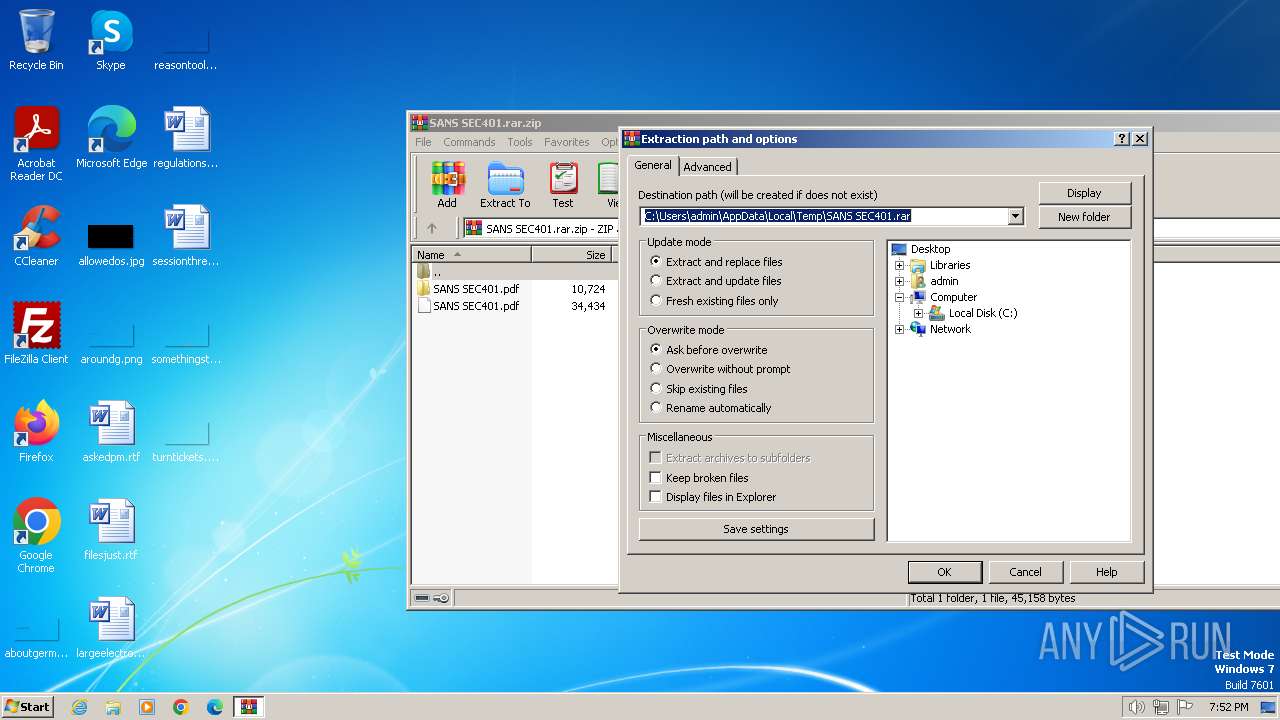Click Internet Explorer icon in taskbar
This screenshot has height=720, width=1280.
tap(79, 707)
